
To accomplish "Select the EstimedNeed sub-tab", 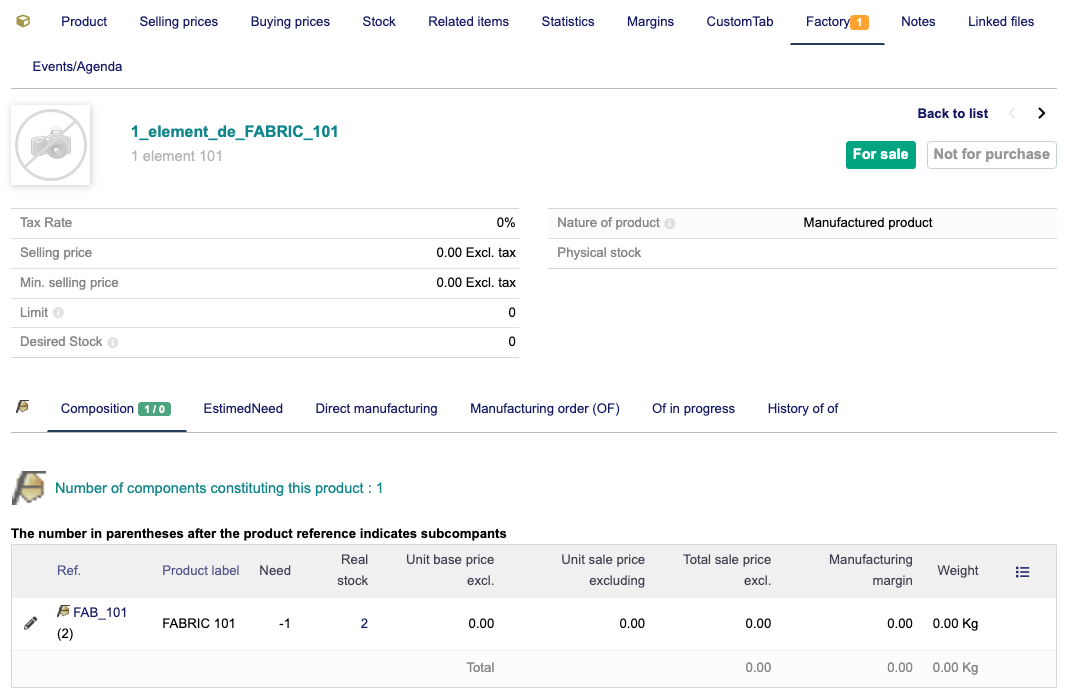I will (x=243, y=408).
